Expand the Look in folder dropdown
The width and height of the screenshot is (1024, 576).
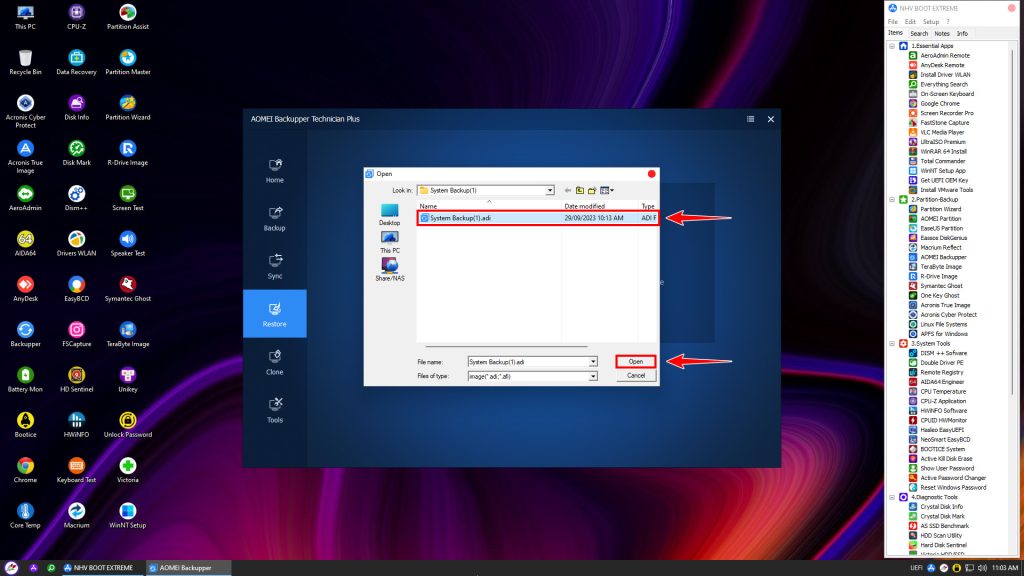pyautogui.click(x=550, y=190)
